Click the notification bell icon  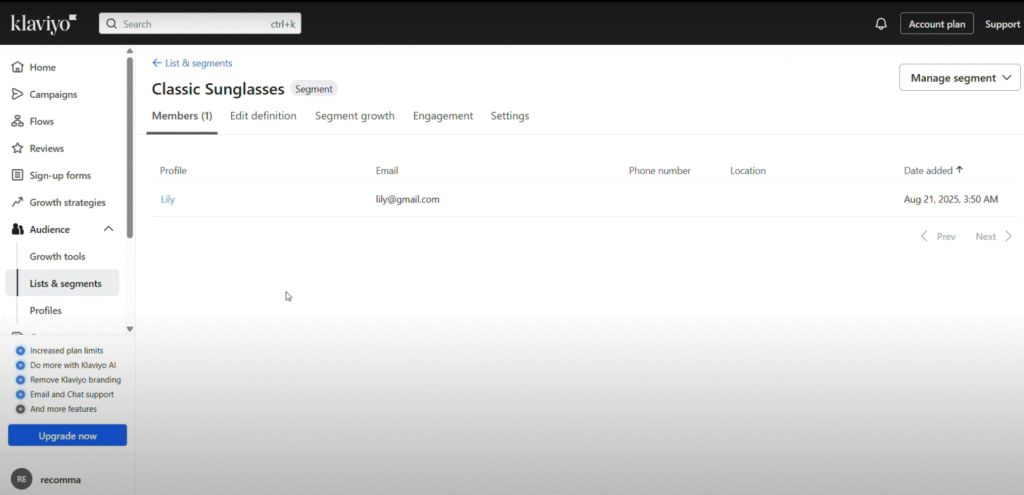click(881, 24)
